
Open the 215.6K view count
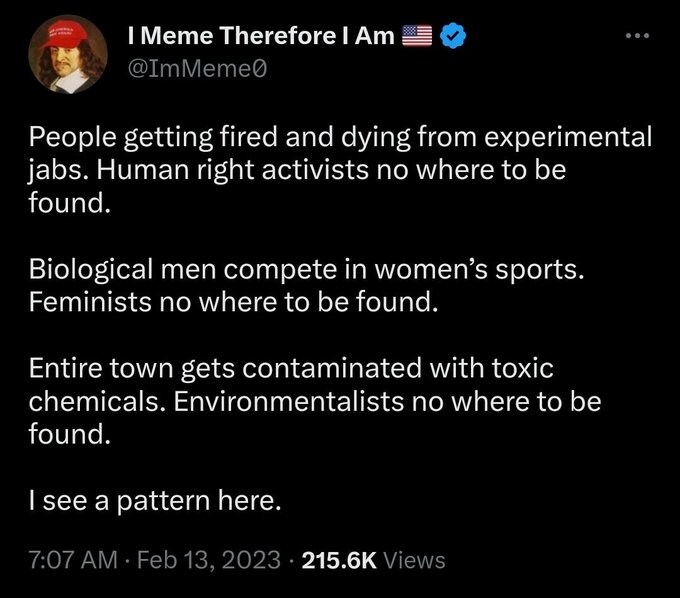339,560
